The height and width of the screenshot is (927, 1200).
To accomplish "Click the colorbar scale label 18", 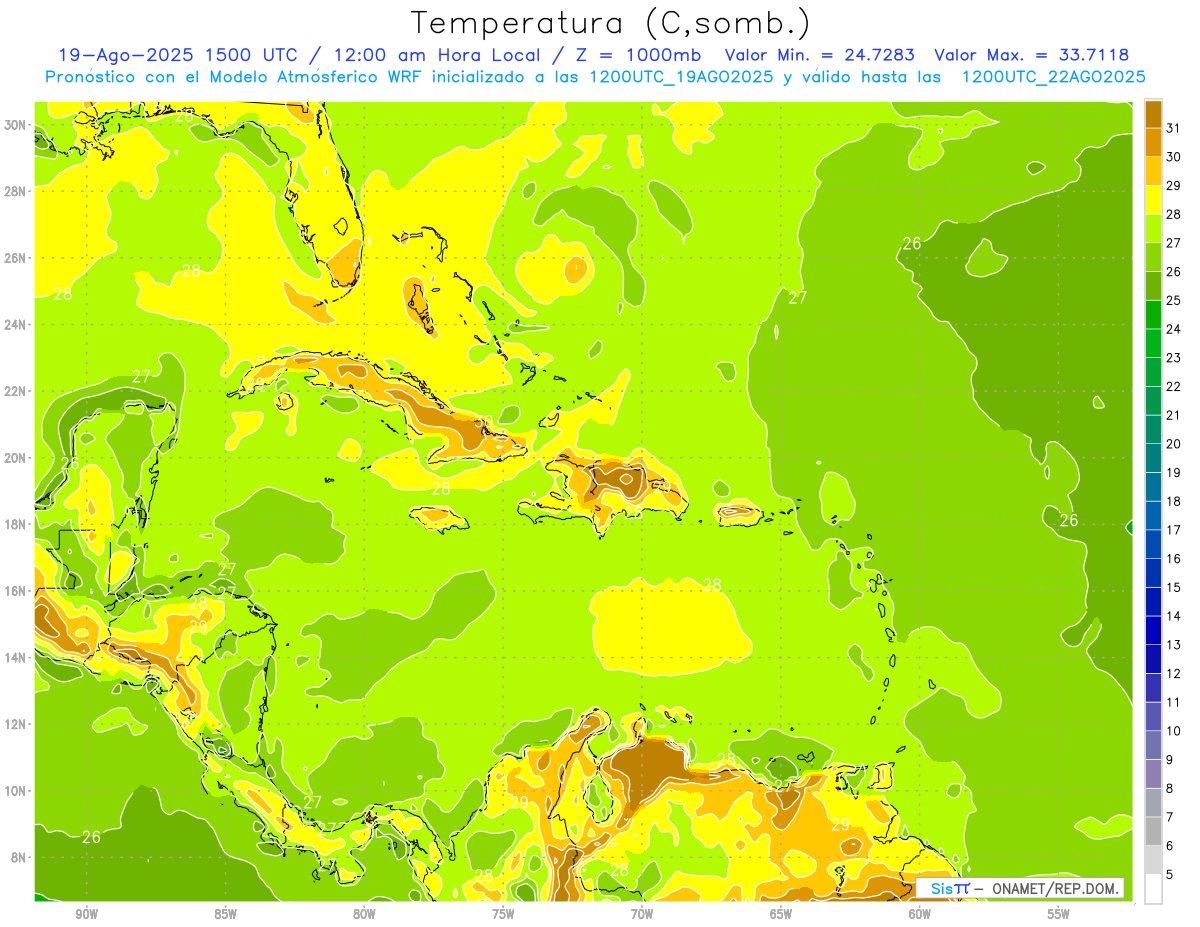I will pyautogui.click(x=1174, y=501).
